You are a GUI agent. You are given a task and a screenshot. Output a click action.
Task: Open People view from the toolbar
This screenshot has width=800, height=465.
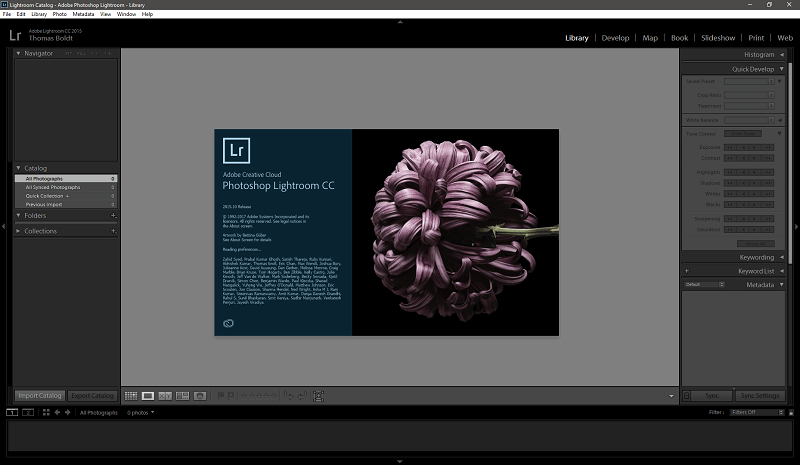click(x=200, y=396)
